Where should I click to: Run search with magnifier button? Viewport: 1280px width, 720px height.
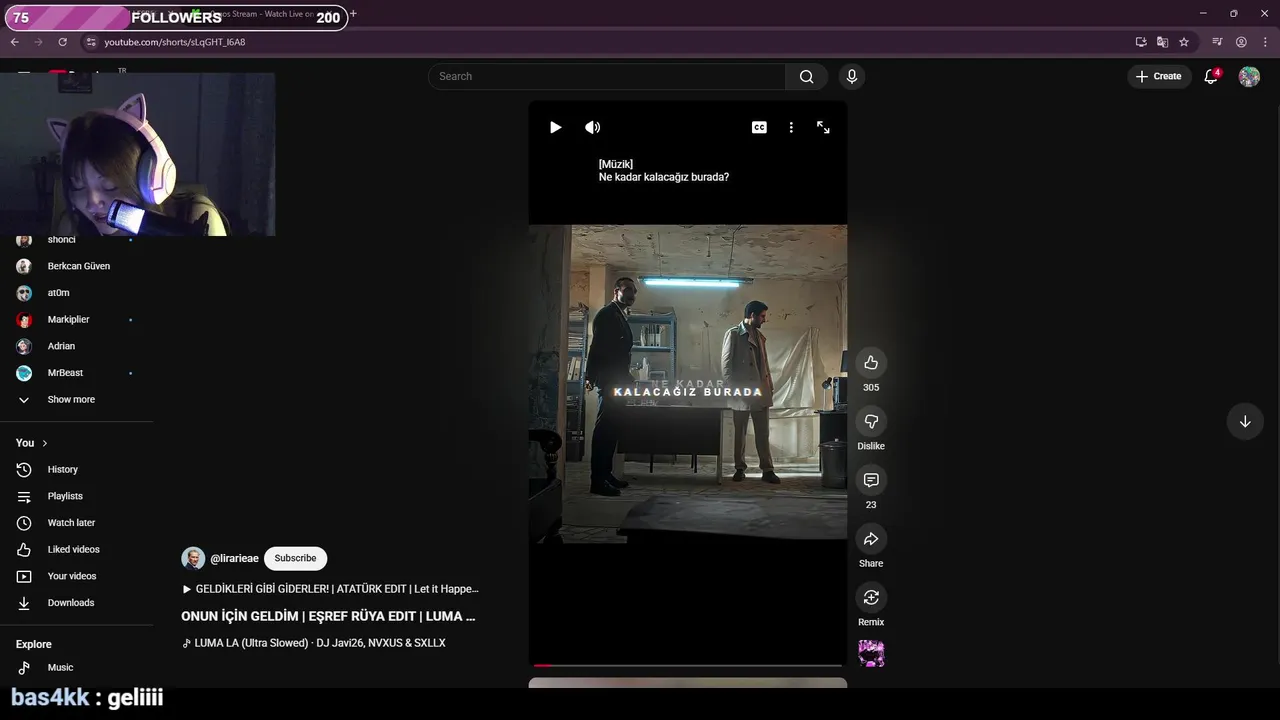pos(807,76)
